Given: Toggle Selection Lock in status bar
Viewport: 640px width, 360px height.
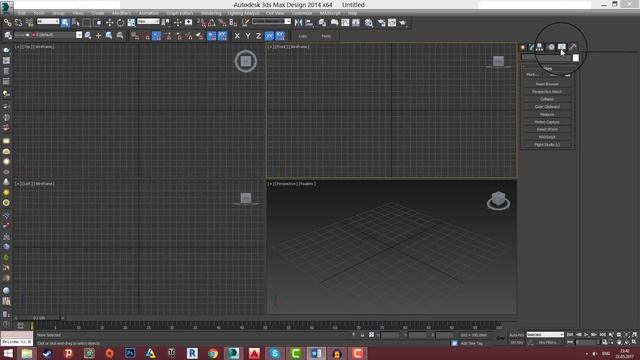Looking at the screenshot, I should (362, 335).
